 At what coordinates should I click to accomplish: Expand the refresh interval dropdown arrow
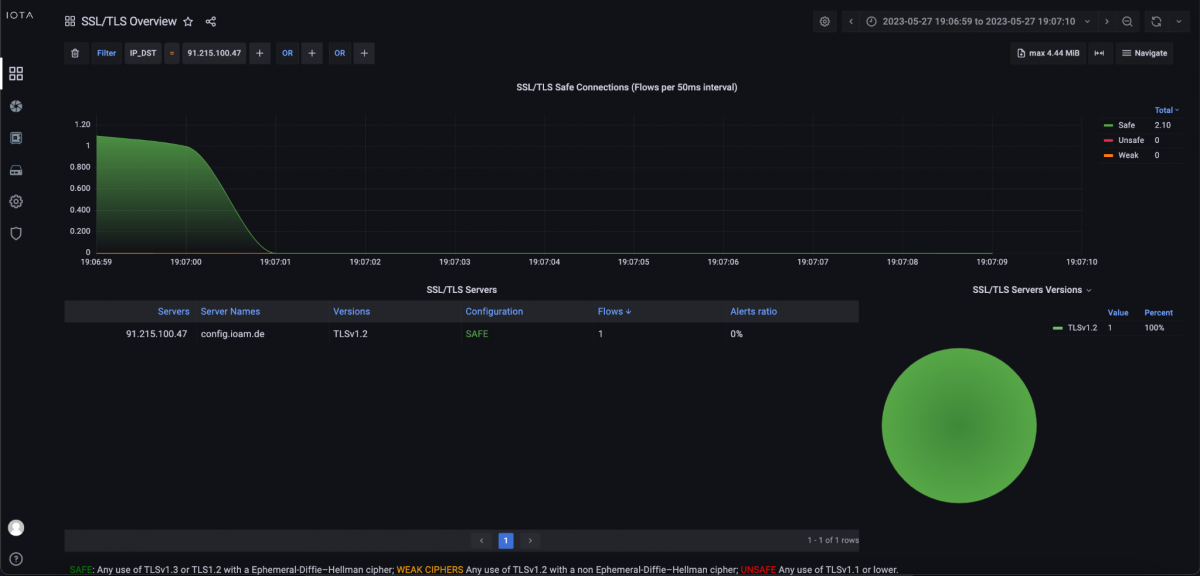(1178, 21)
